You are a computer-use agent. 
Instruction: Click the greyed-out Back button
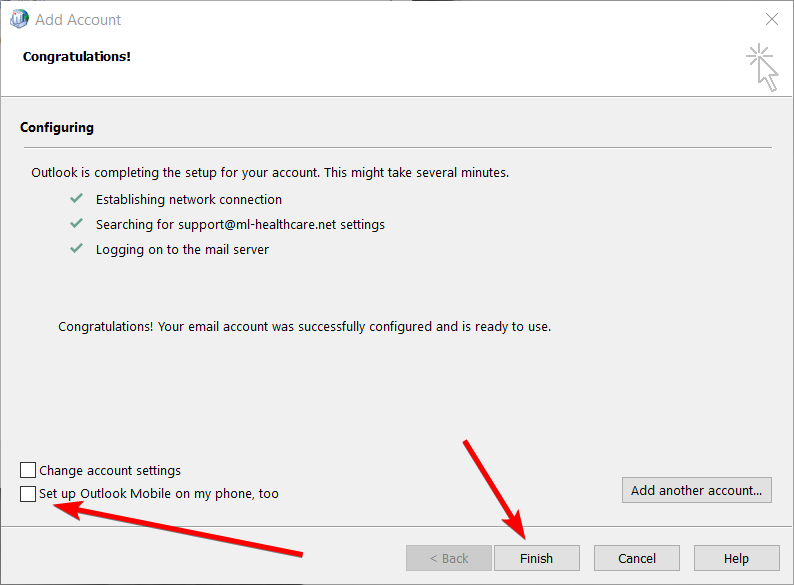pos(449,558)
